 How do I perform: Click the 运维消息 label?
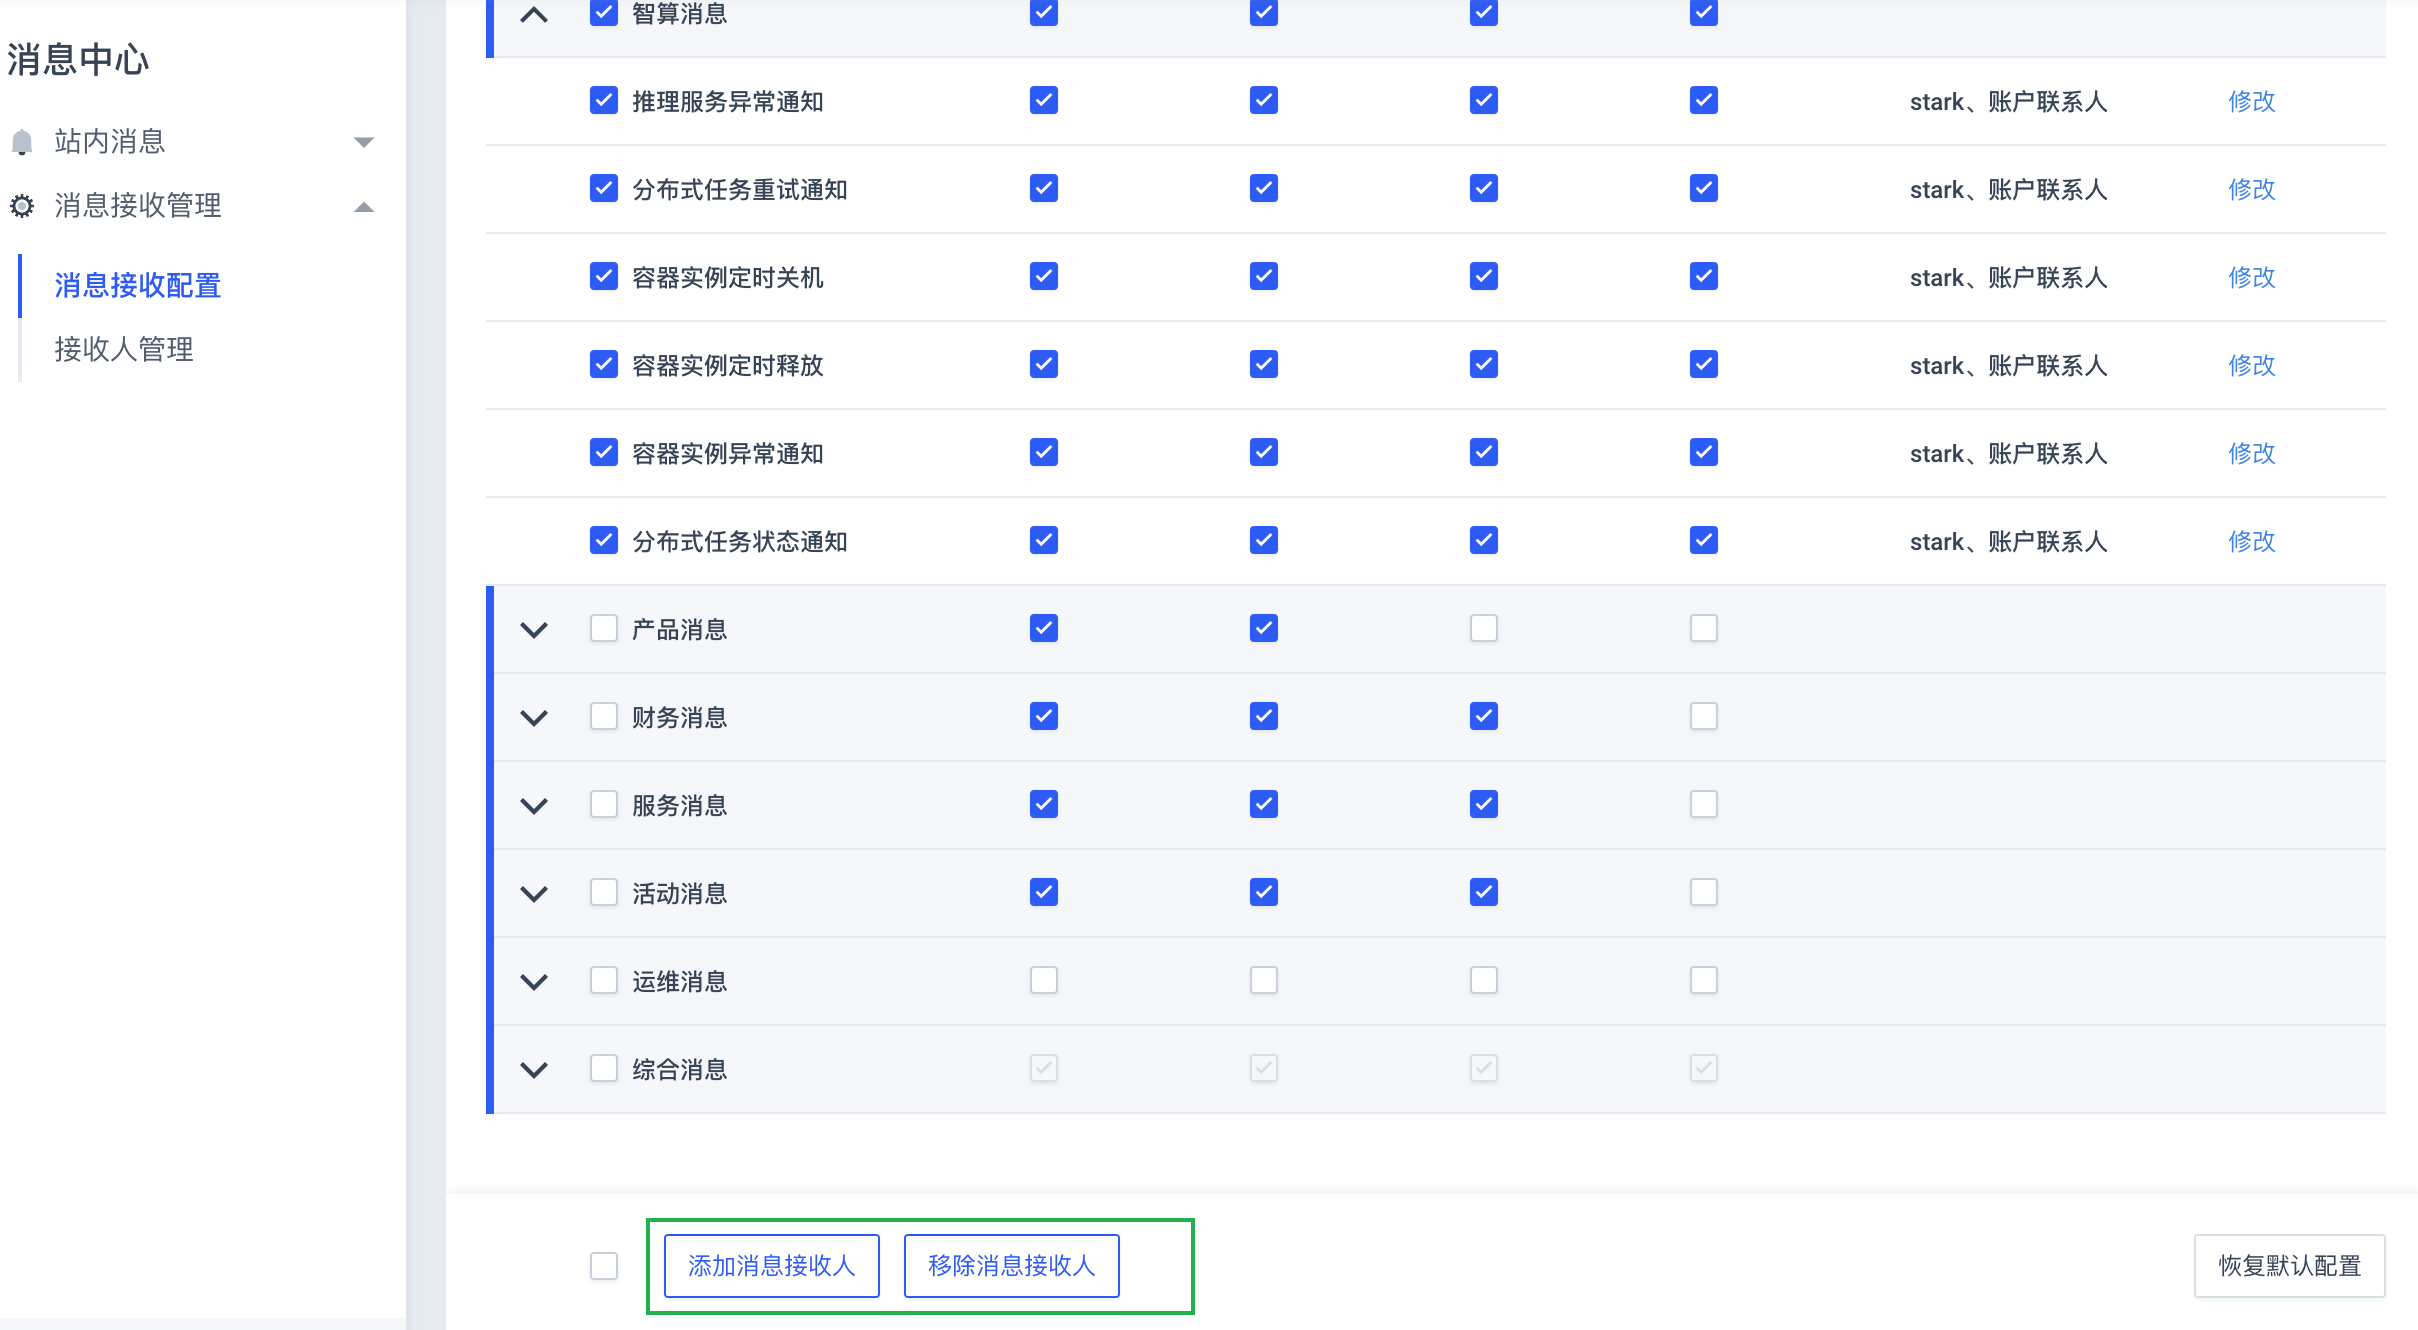(x=680, y=981)
